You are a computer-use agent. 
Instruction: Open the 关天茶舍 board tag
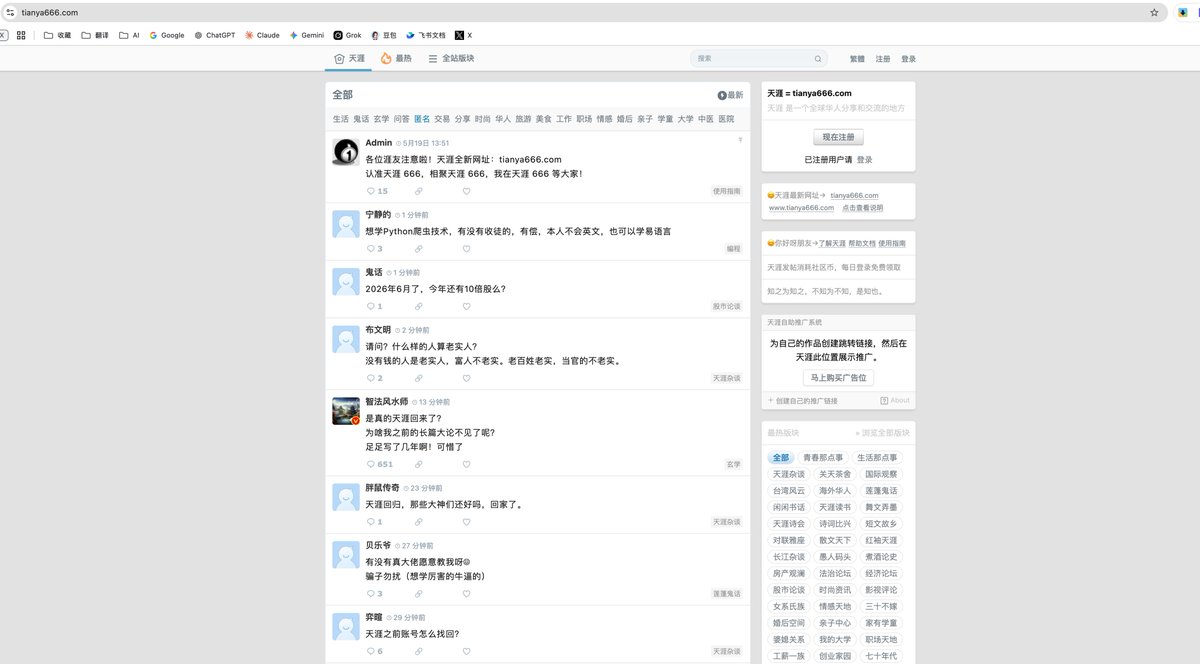pyautogui.click(x=835, y=474)
